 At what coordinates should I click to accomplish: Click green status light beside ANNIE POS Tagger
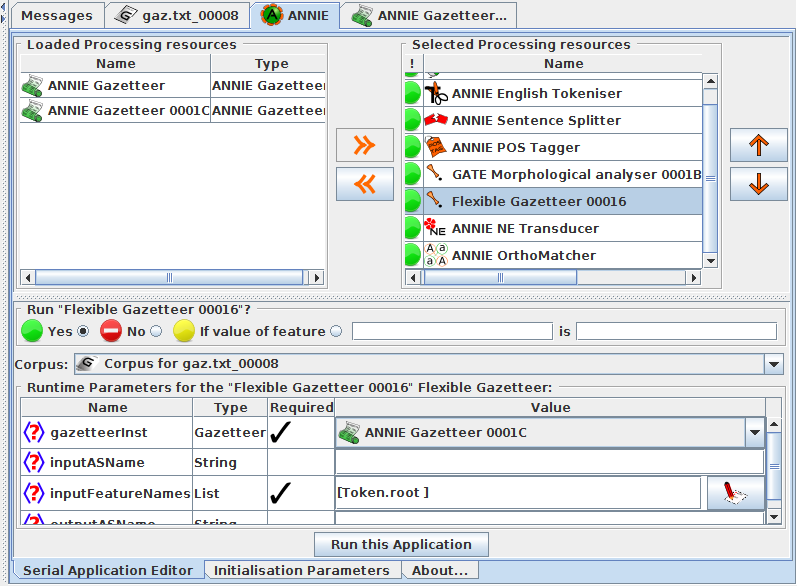tap(412, 148)
